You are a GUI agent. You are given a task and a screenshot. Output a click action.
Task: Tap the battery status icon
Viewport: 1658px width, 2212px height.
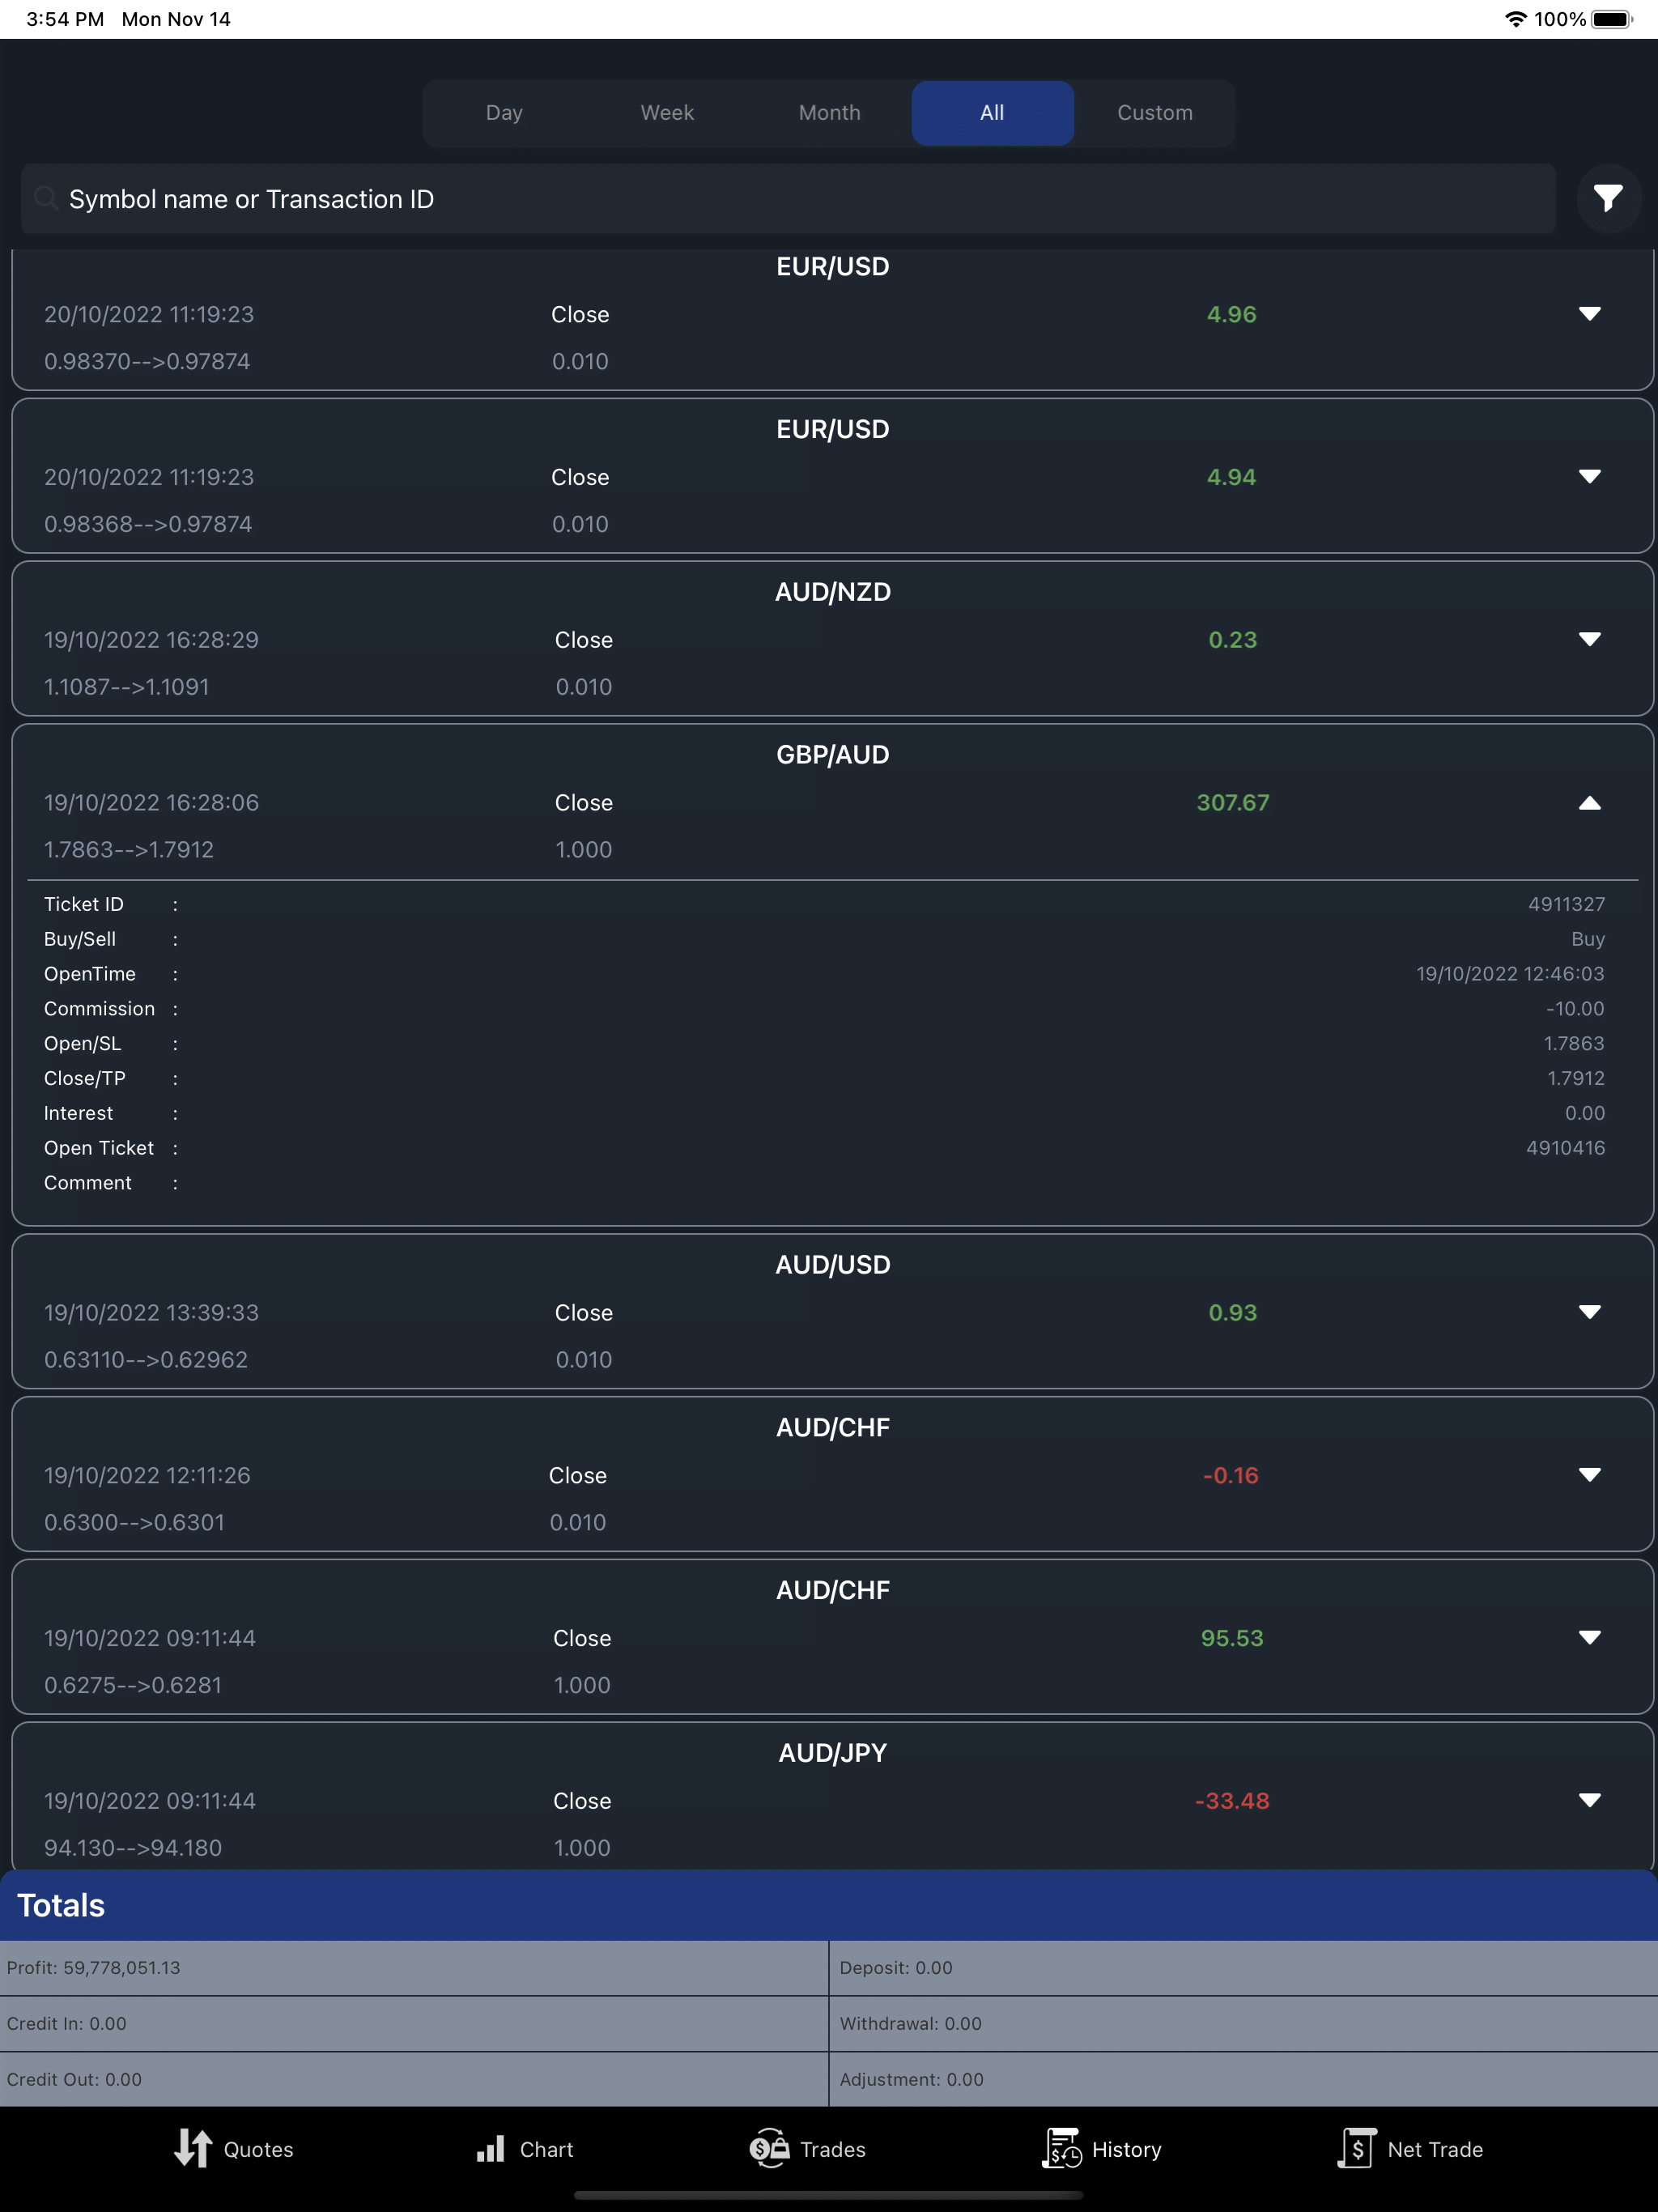[1611, 19]
